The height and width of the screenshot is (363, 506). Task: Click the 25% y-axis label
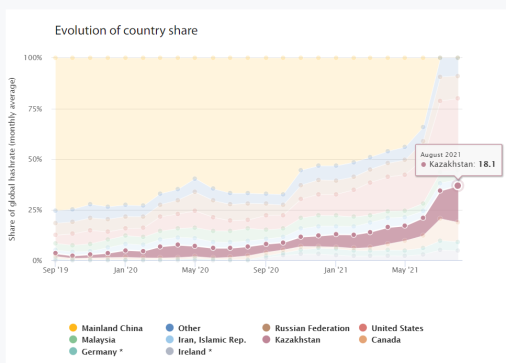(35, 210)
